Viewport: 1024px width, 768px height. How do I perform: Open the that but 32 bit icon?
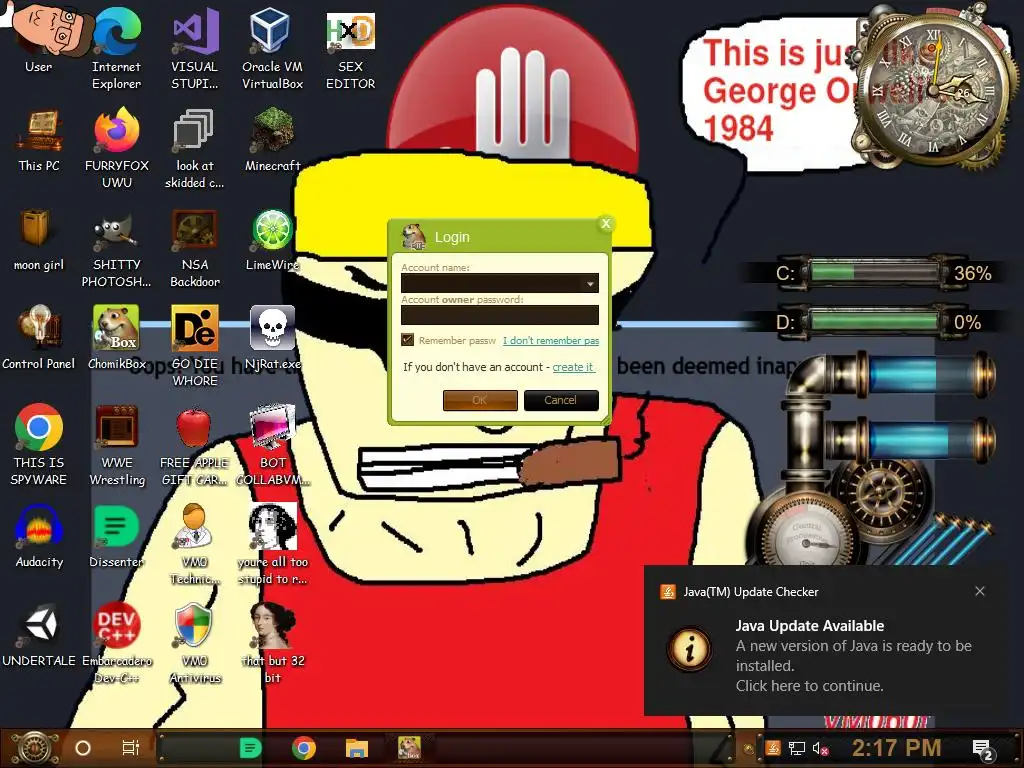coord(272,643)
